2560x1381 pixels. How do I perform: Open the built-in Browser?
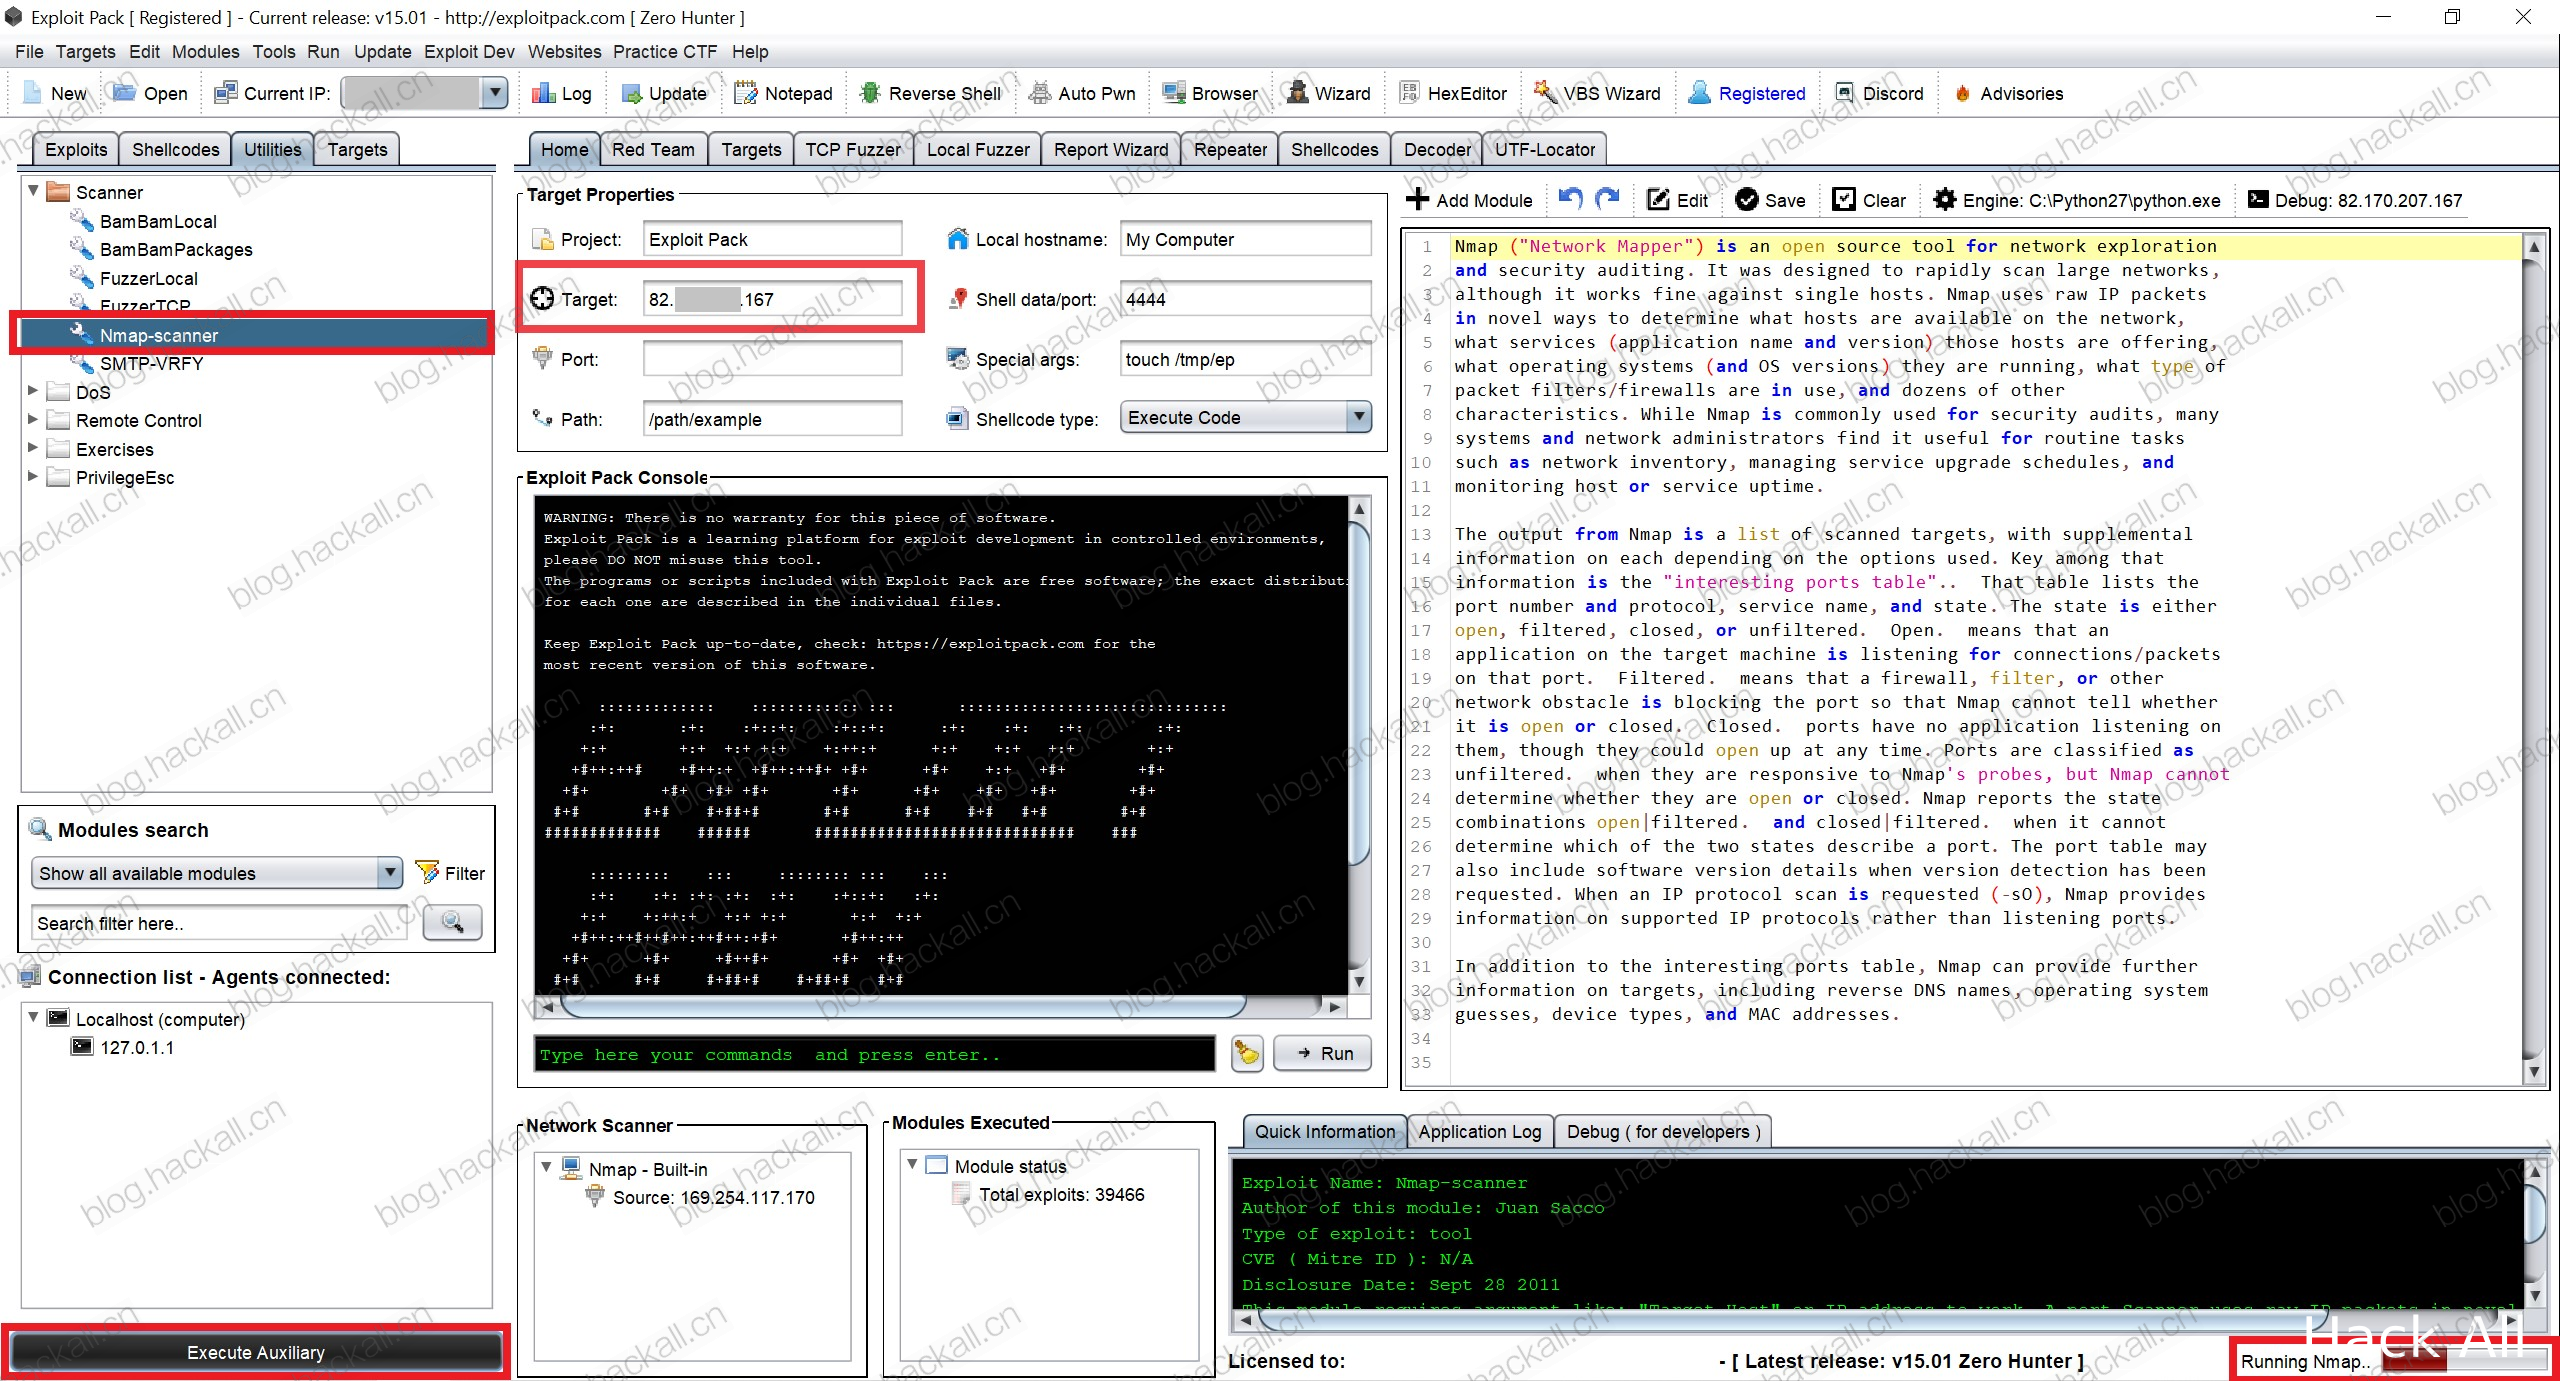1209,93
